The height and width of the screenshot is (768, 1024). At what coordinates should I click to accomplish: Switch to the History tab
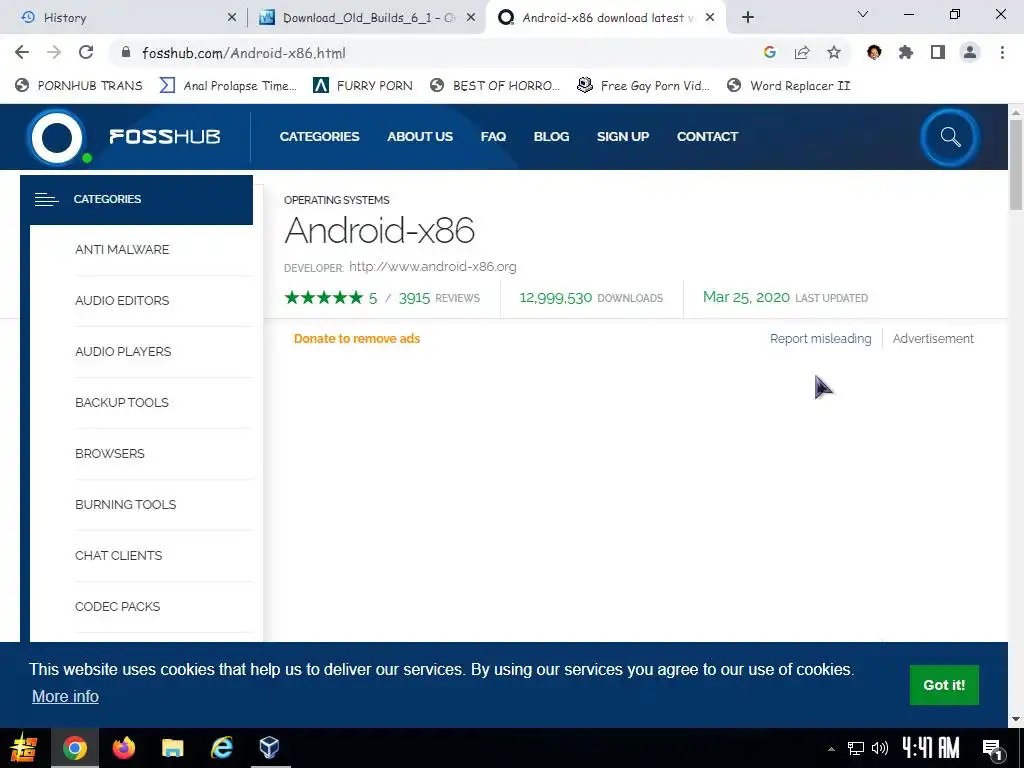(x=124, y=18)
